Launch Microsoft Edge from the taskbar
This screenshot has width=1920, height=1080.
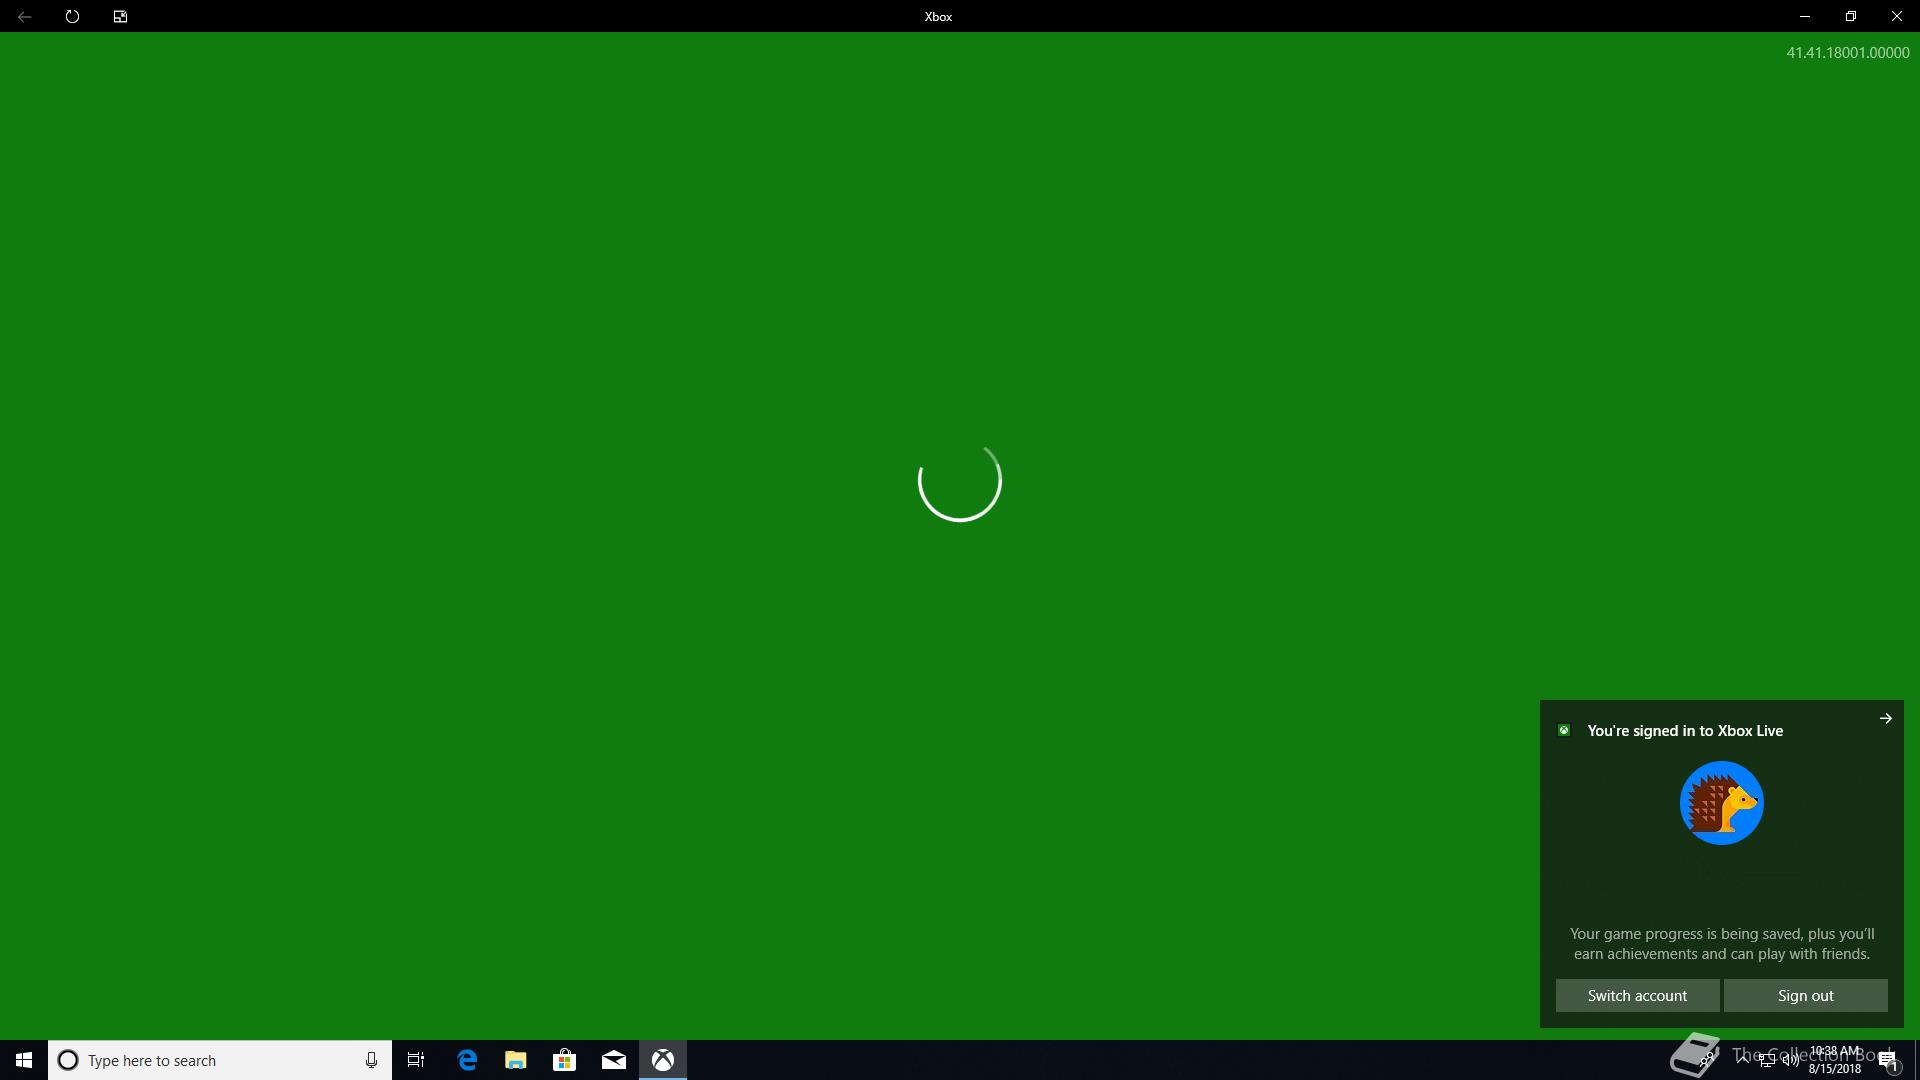click(x=467, y=1060)
